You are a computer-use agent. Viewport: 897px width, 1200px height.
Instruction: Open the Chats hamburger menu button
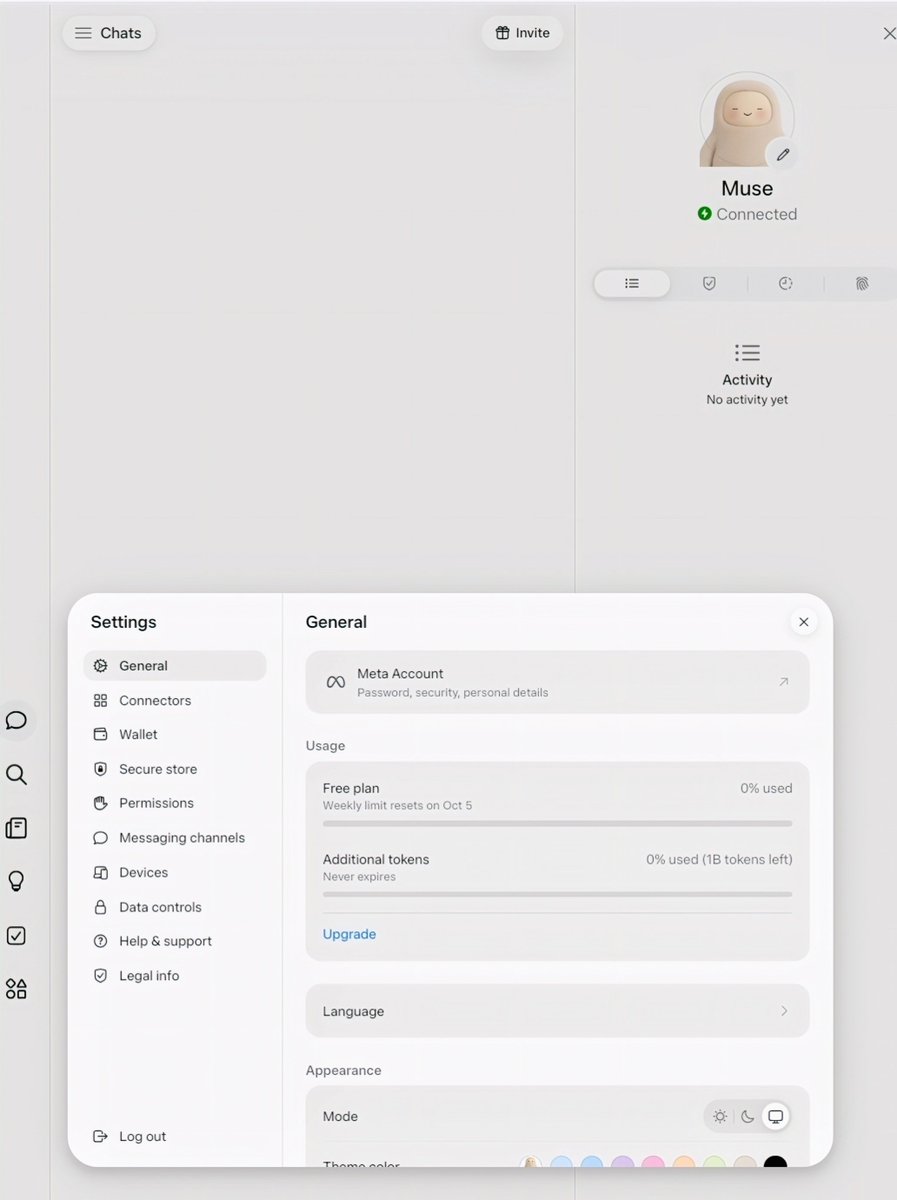(109, 33)
